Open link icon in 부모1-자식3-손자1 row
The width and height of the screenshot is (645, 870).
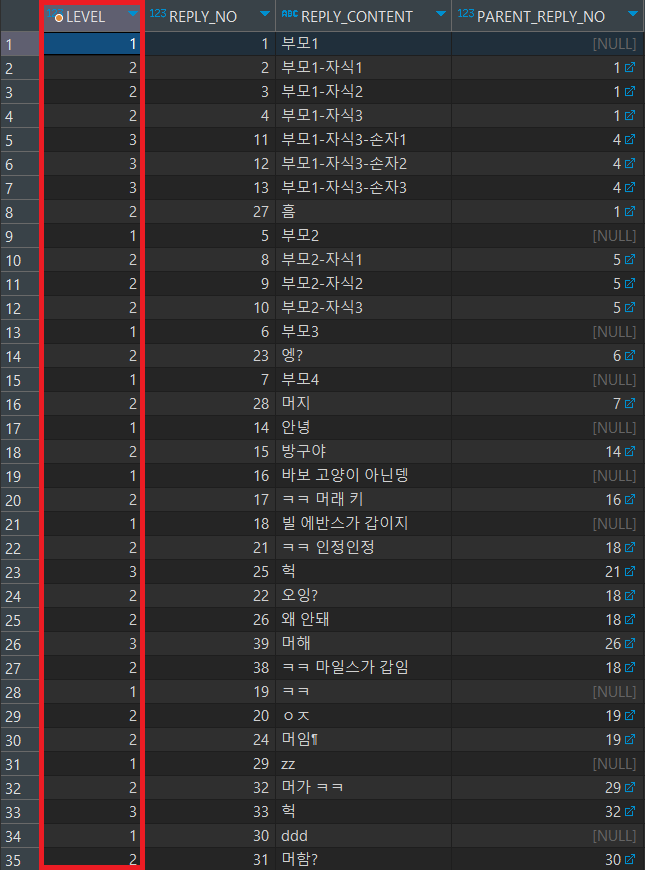point(629,139)
